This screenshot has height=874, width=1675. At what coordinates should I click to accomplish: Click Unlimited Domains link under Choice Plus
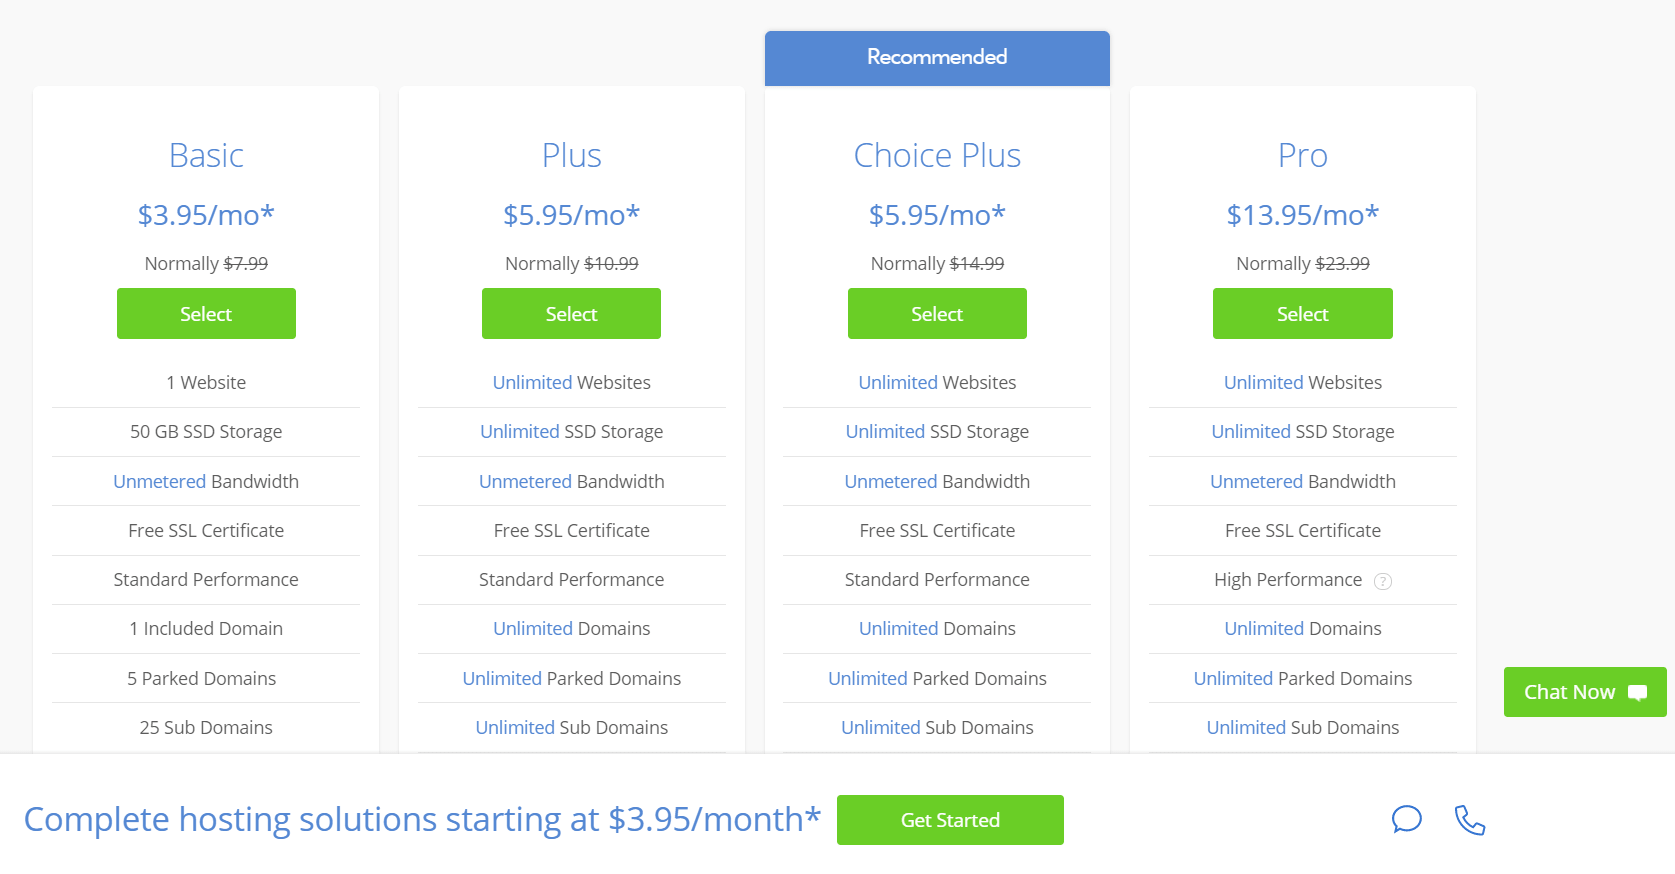point(897,628)
